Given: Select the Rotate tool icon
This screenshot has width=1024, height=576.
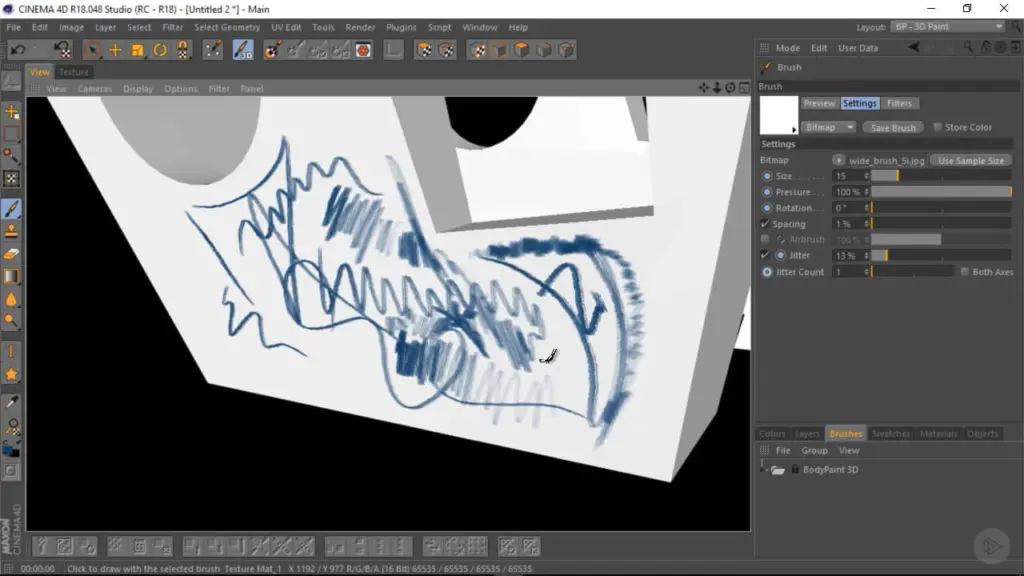Looking at the screenshot, I should [160, 50].
